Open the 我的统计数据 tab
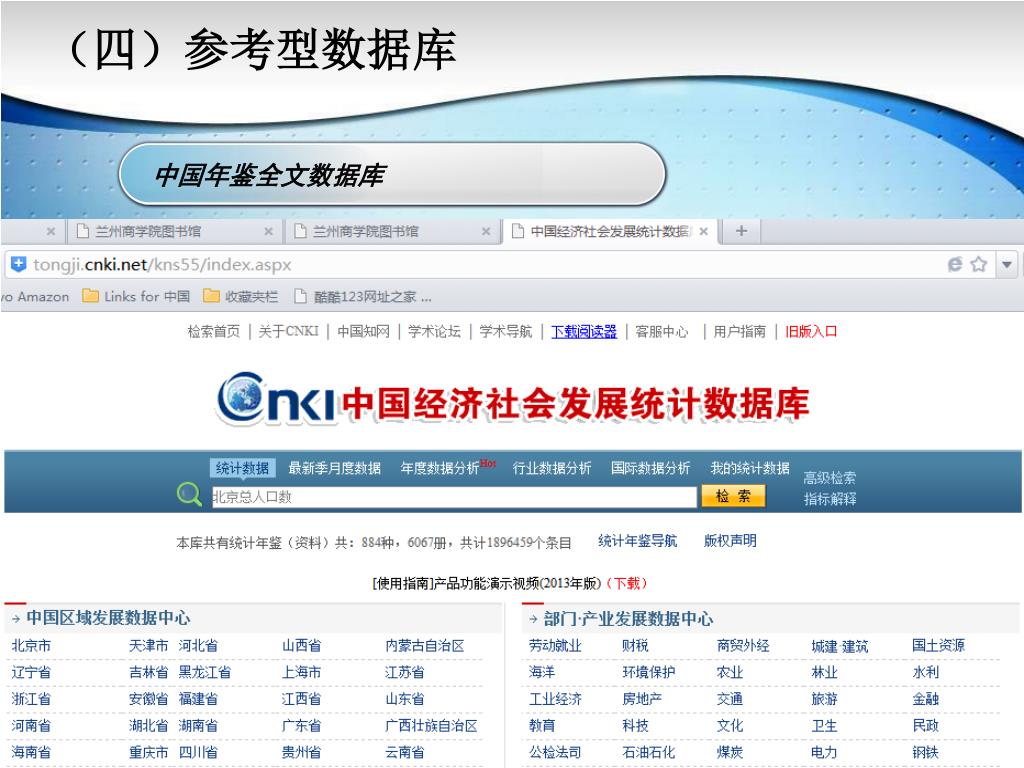1024x768 pixels. click(x=750, y=468)
